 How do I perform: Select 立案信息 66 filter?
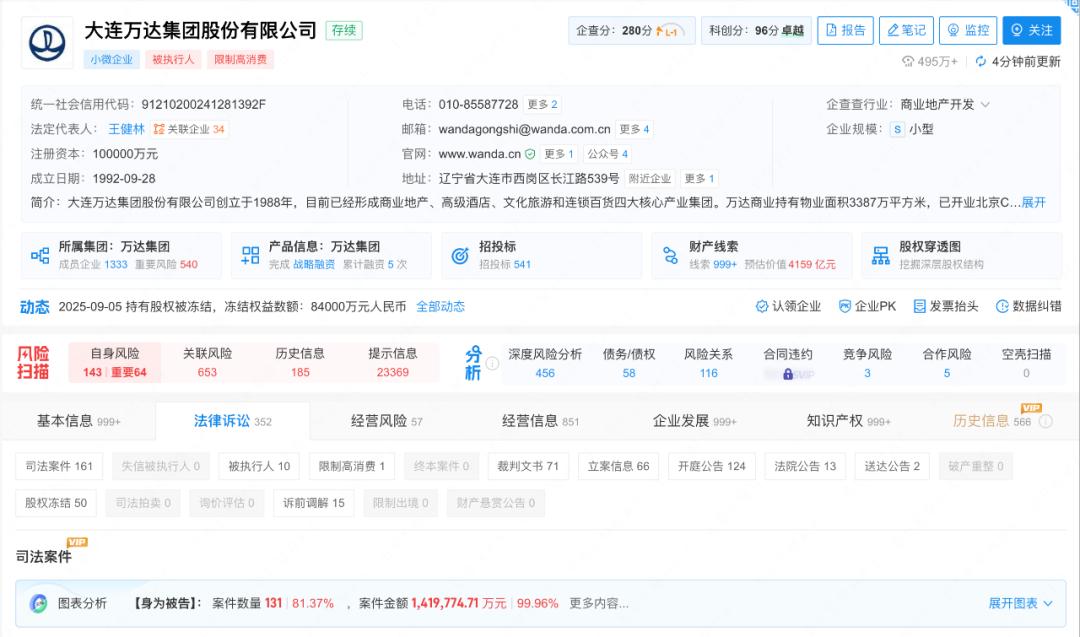(x=619, y=466)
